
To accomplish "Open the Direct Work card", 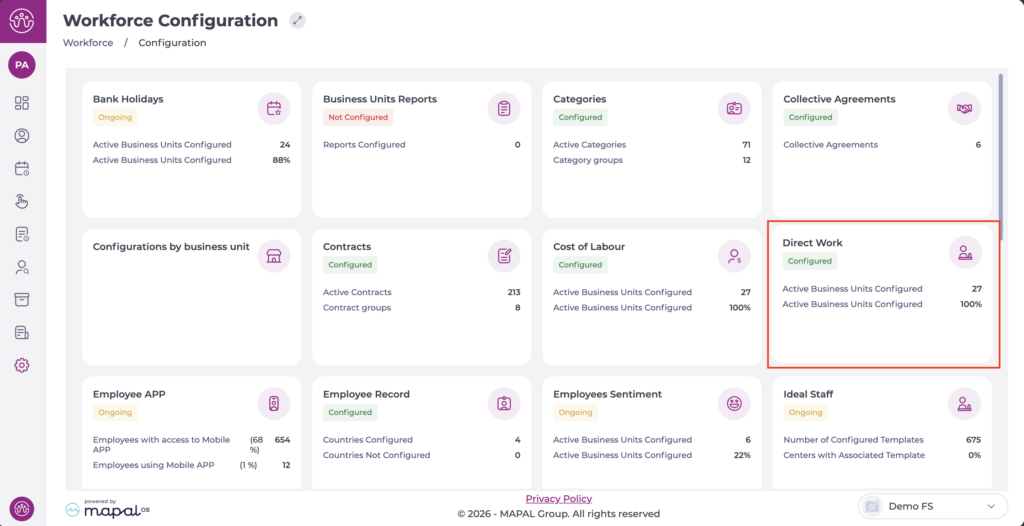I will (882, 294).
